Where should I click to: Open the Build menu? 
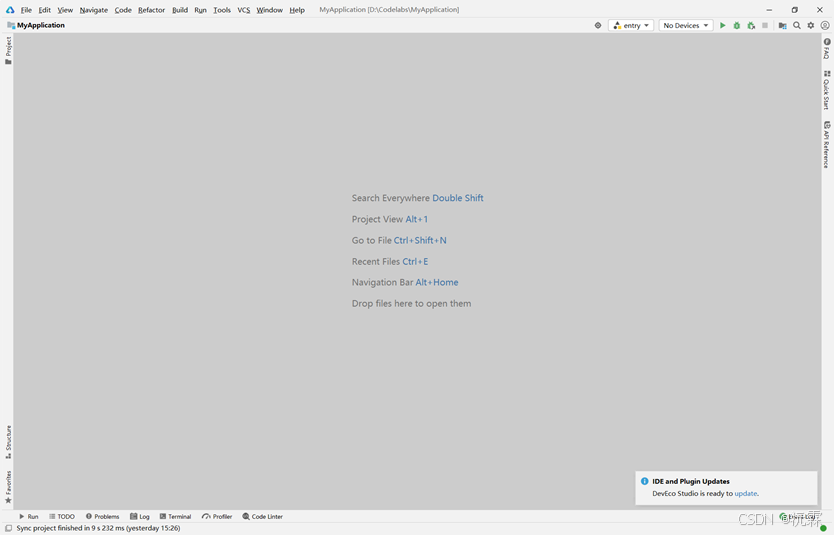click(x=180, y=10)
